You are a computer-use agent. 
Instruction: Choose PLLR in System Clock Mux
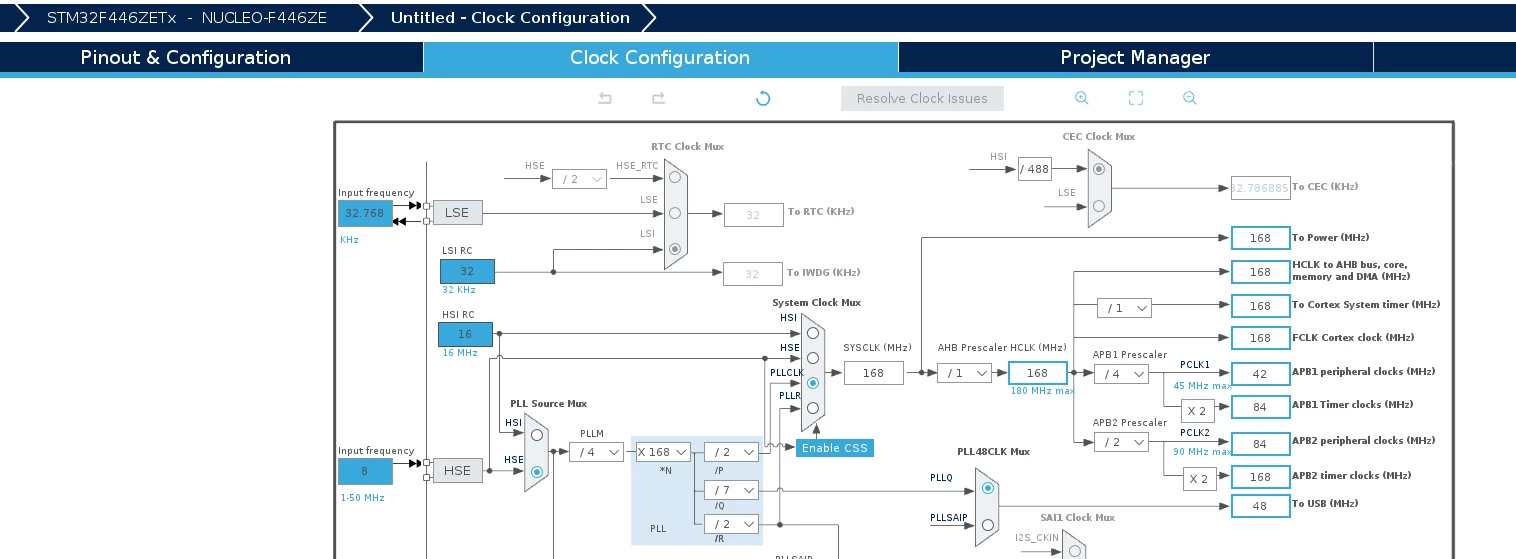tap(812, 408)
